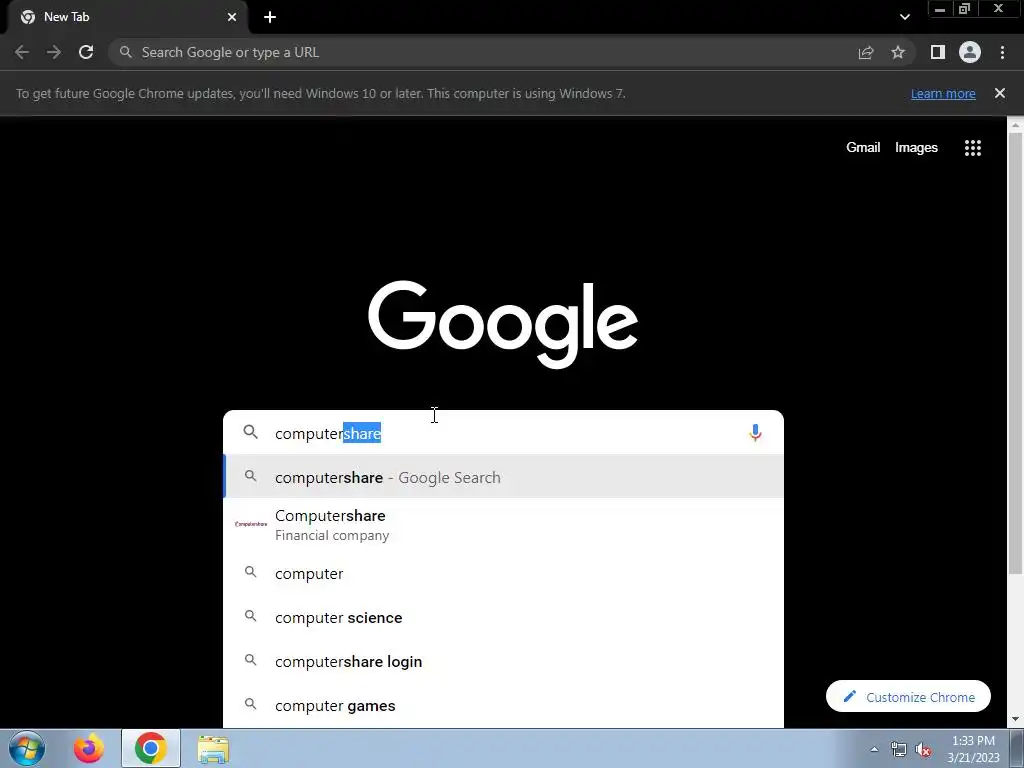The height and width of the screenshot is (768, 1024).
Task: Show hidden system tray icons
Action: point(874,749)
